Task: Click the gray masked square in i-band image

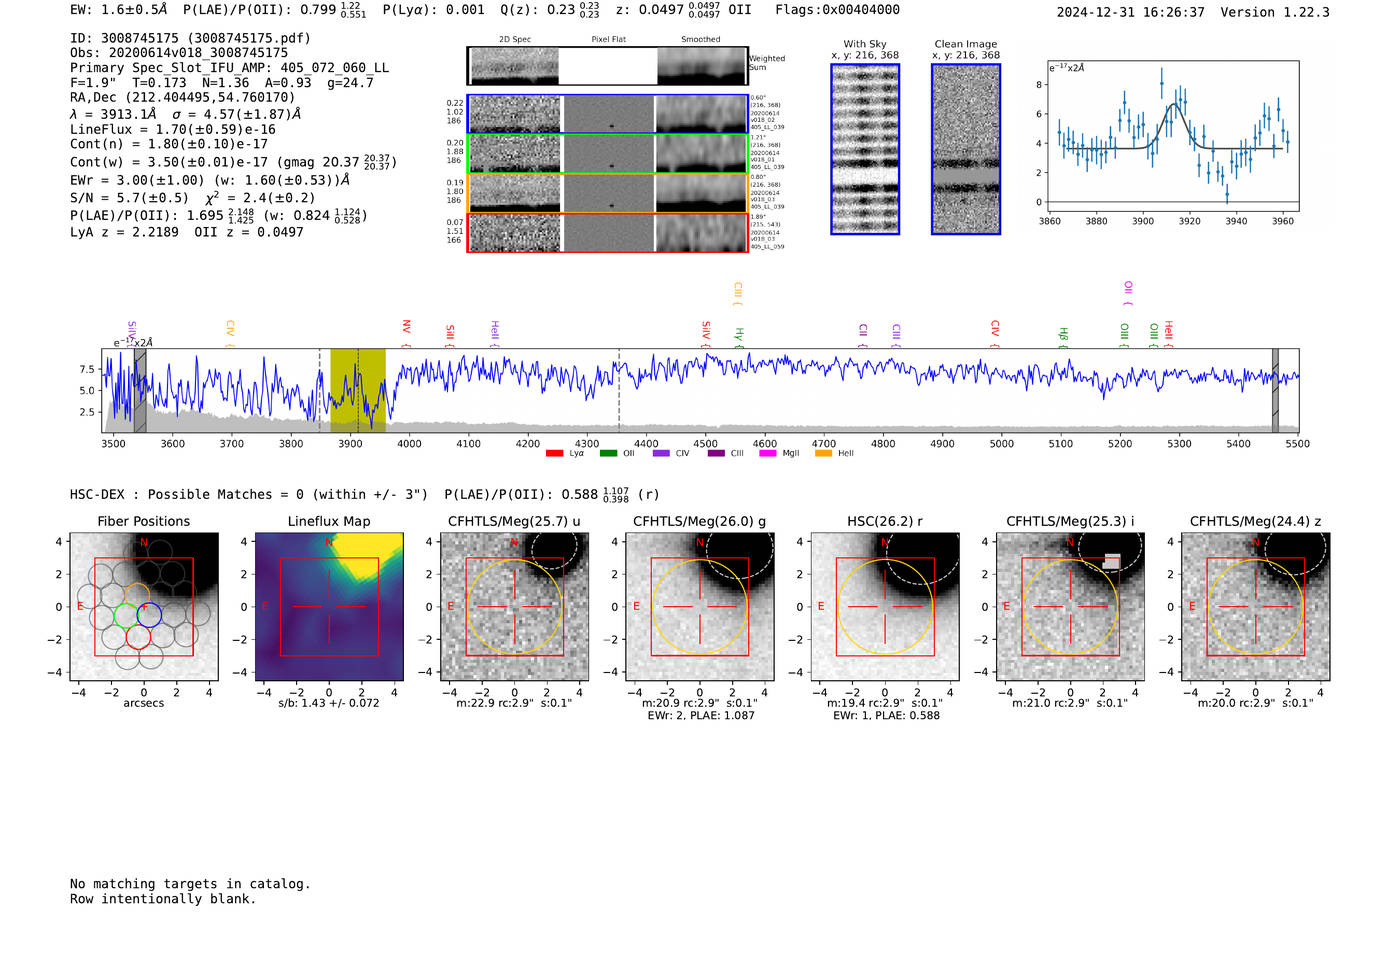Action: pos(1111,561)
